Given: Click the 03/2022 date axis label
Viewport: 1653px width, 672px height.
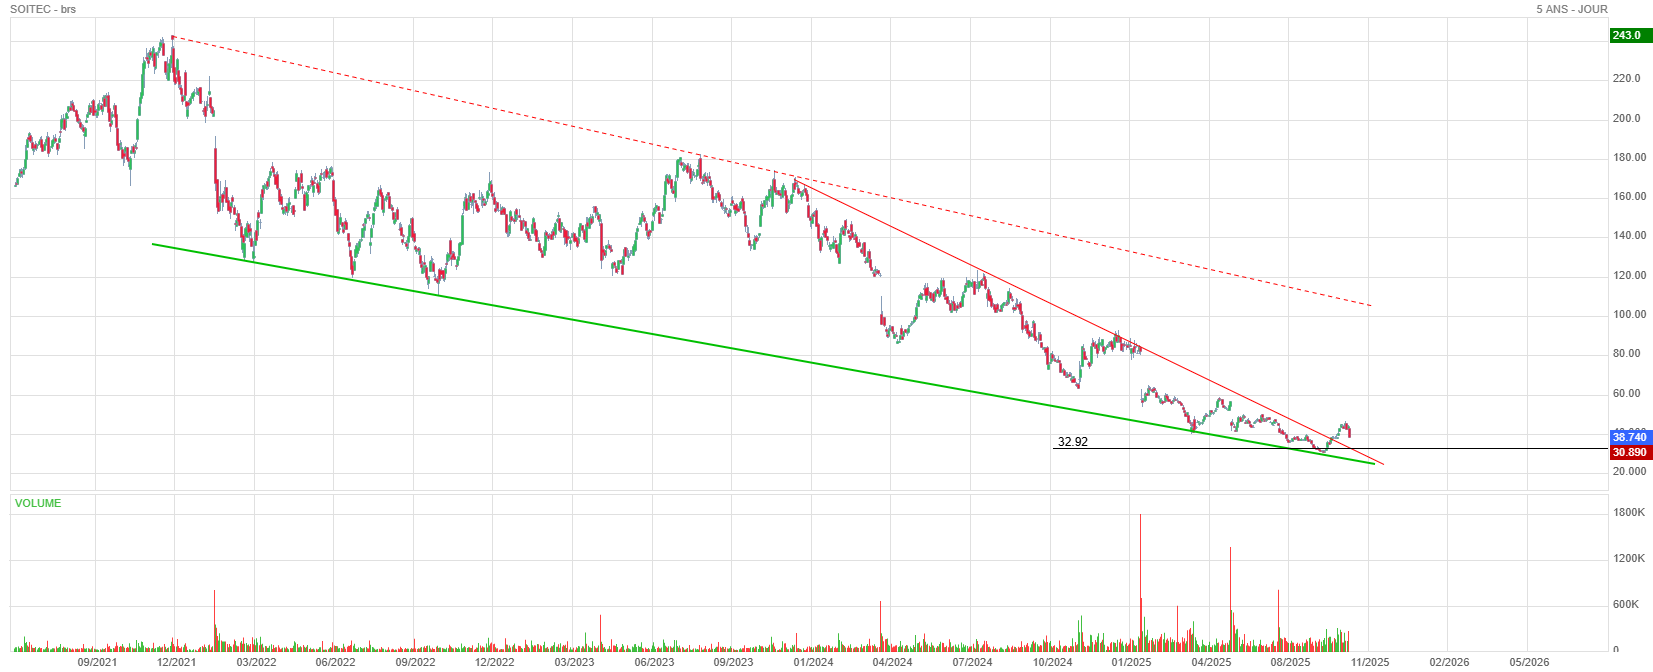Looking at the screenshot, I should pyautogui.click(x=256, y=662).
